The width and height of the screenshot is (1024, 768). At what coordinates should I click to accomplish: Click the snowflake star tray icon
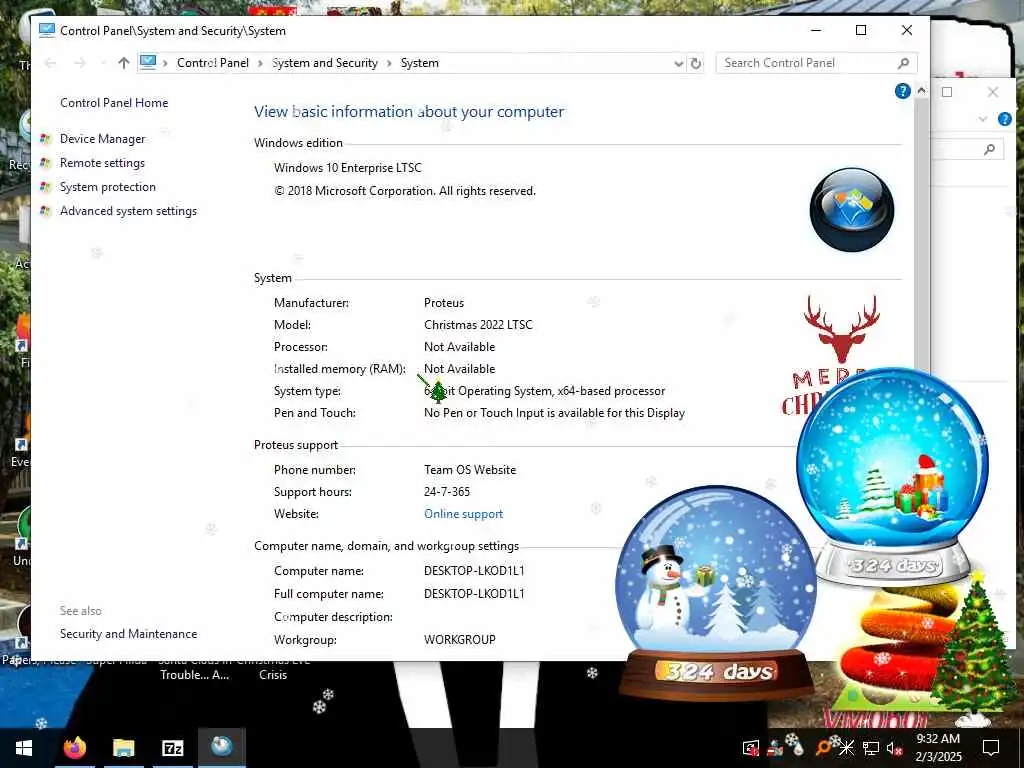coord(846,748)
